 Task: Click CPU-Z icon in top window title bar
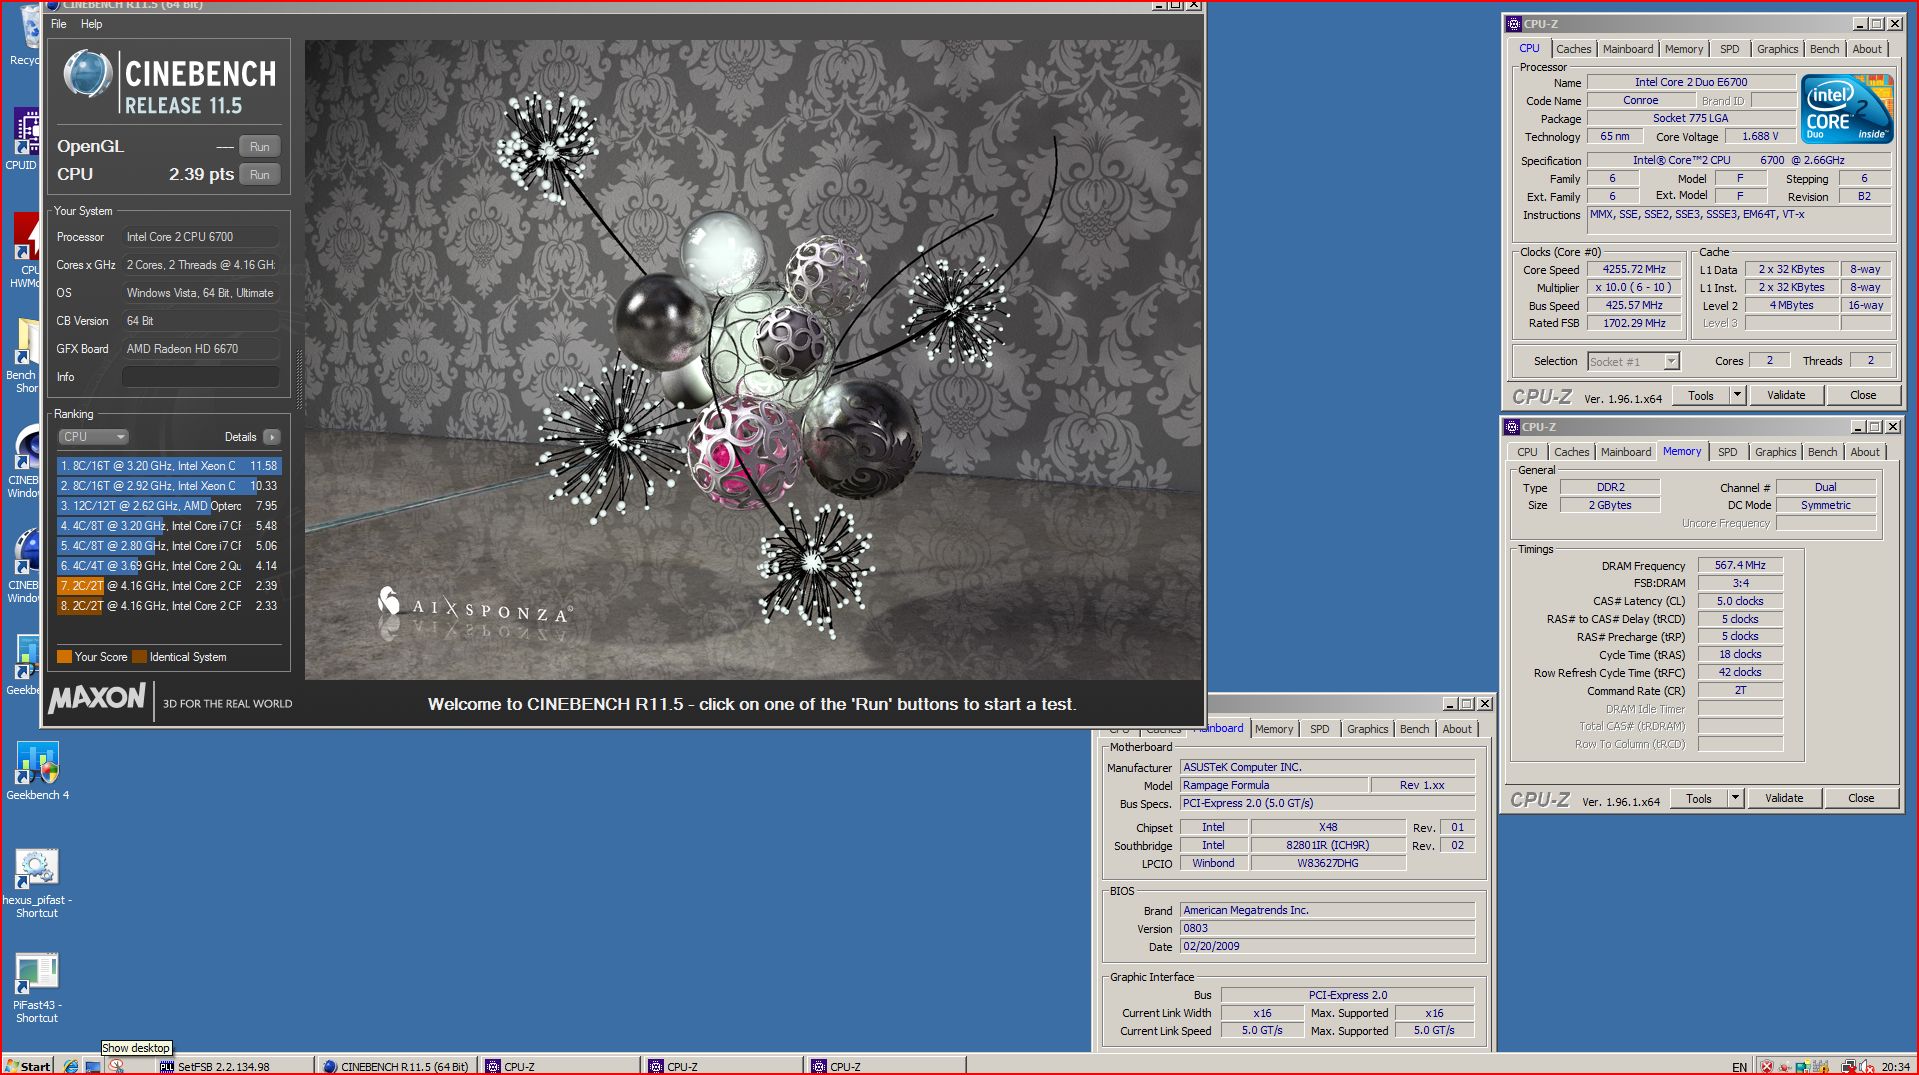click(x=1514, y=24)
